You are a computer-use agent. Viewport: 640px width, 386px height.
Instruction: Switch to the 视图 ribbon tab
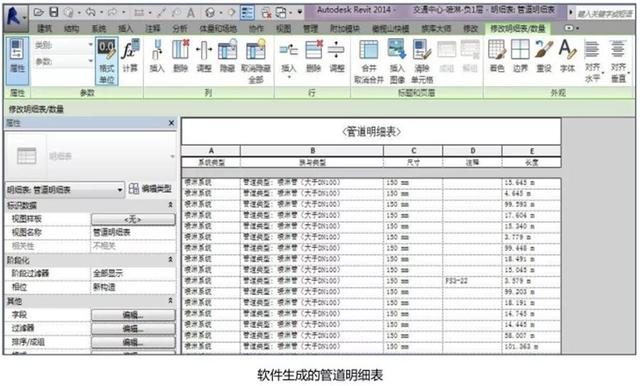(284, 28)
